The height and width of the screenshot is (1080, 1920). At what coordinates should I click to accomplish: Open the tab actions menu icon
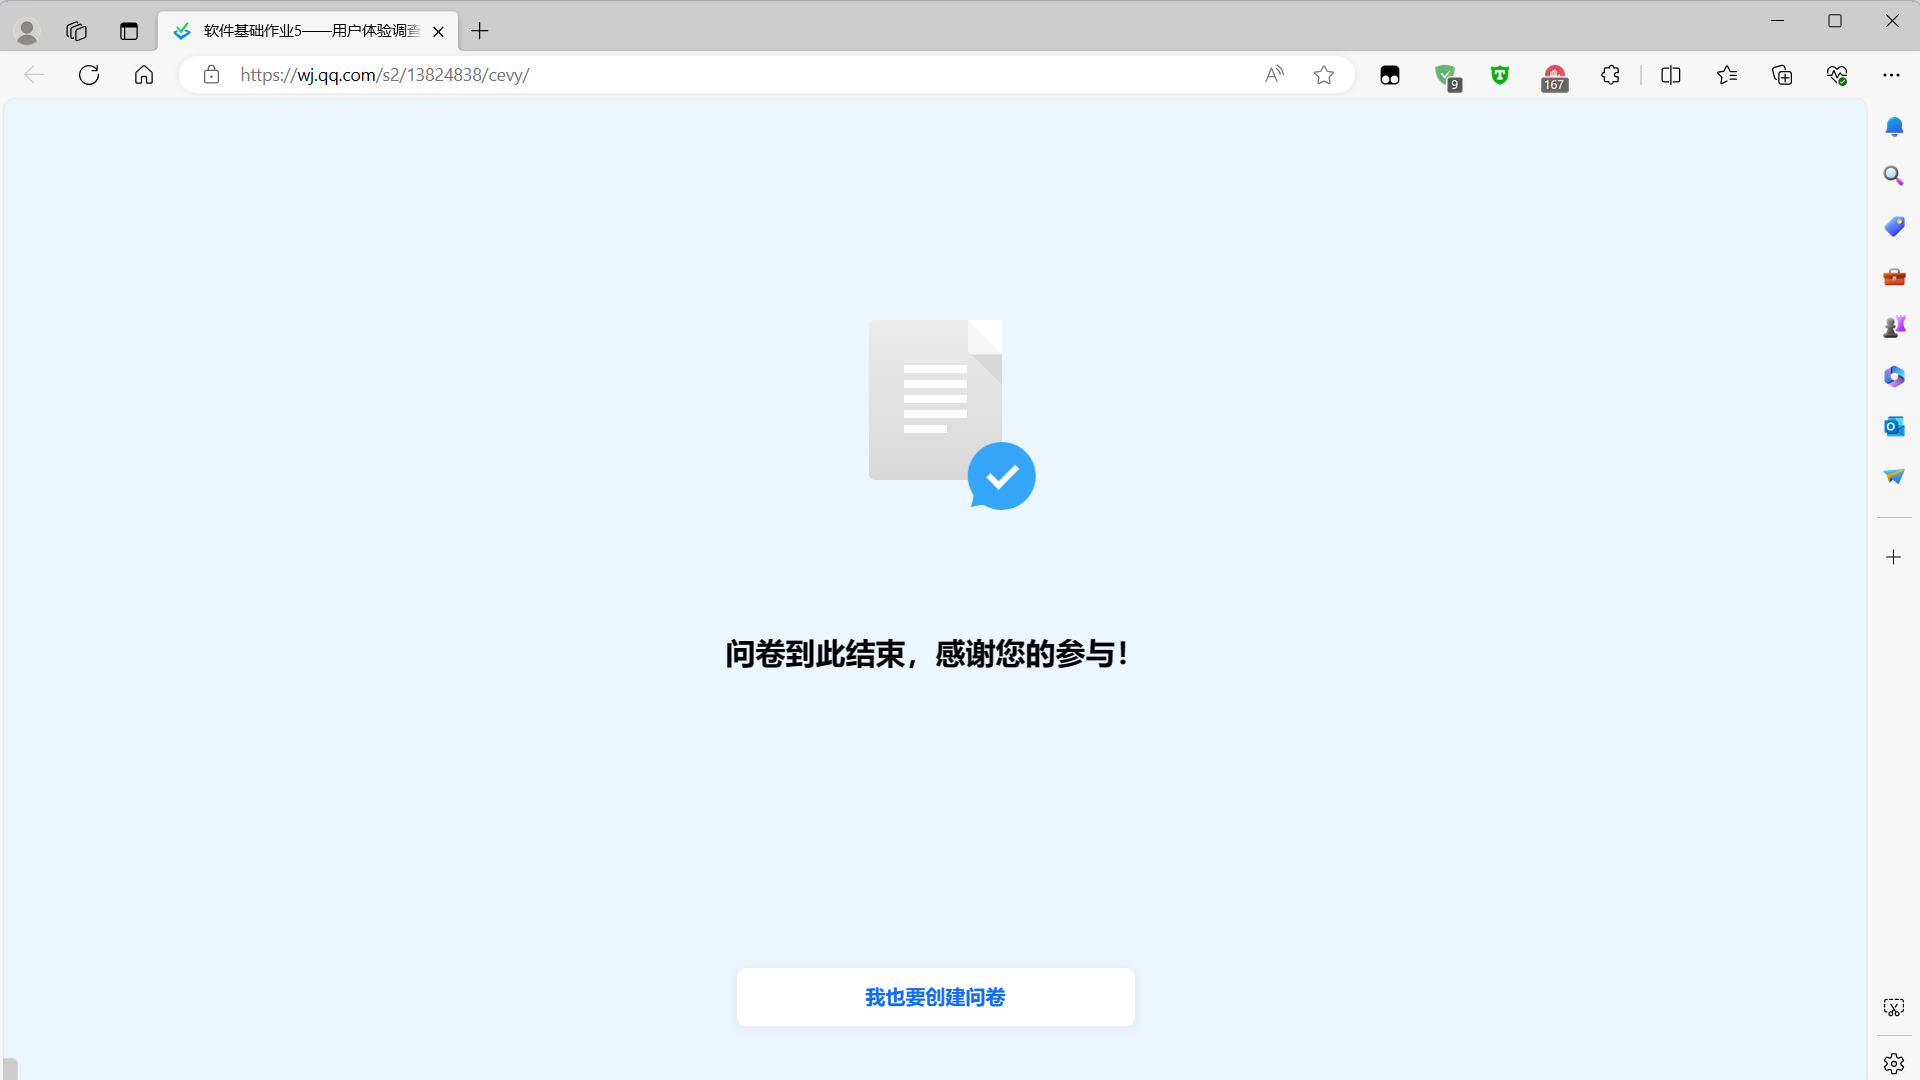point(129,31)
